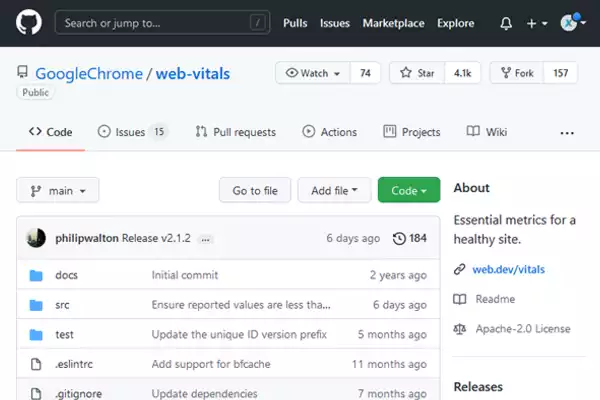This screenshot has height=400, width=600.
Task: View the 157 forks count
Action: 561,73
